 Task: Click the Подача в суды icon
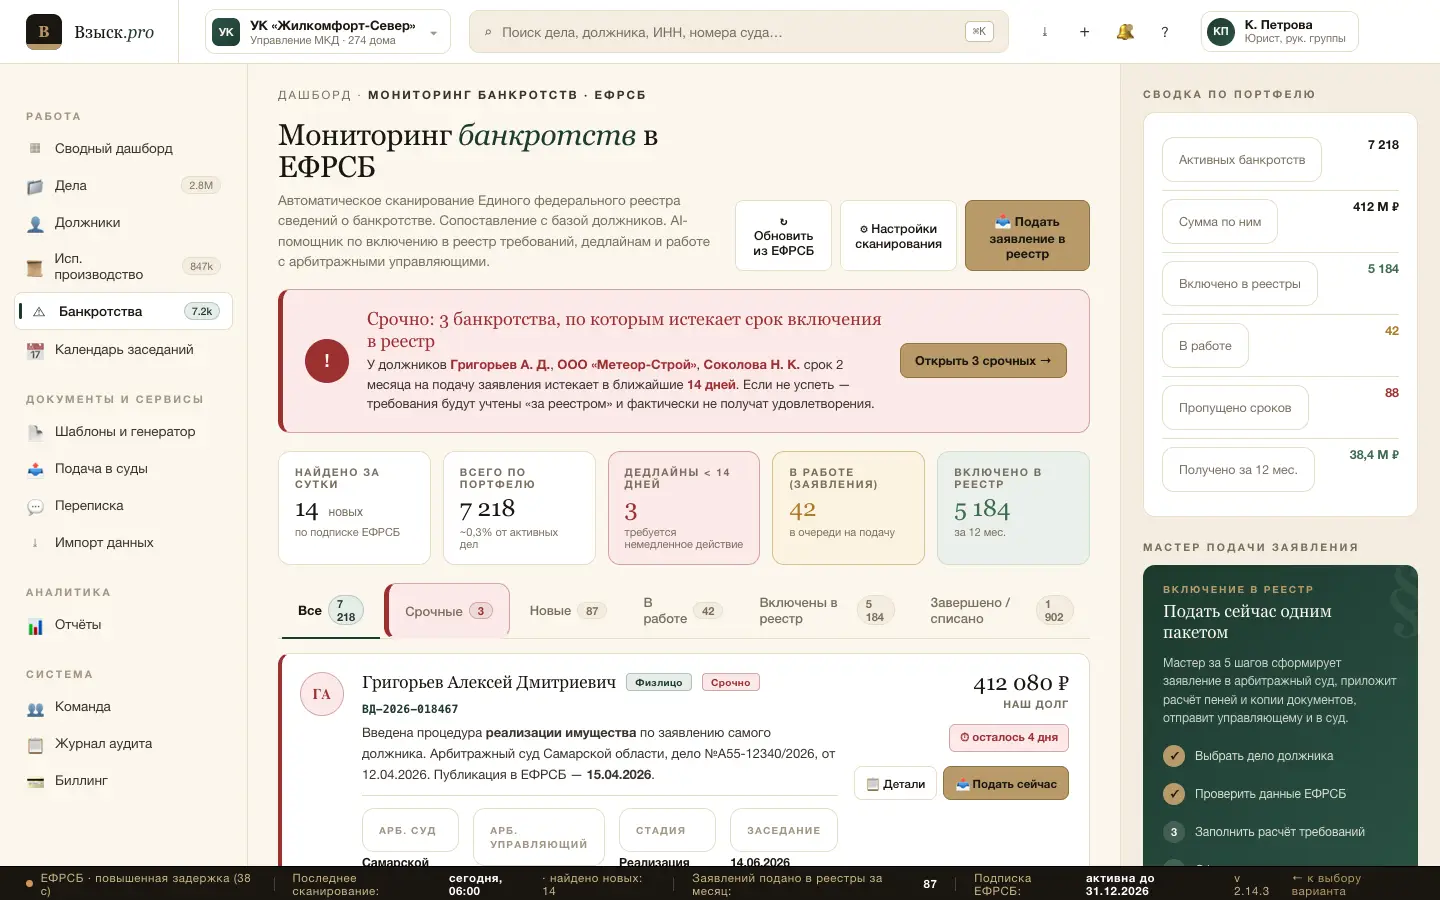click(x=35, y=469)
